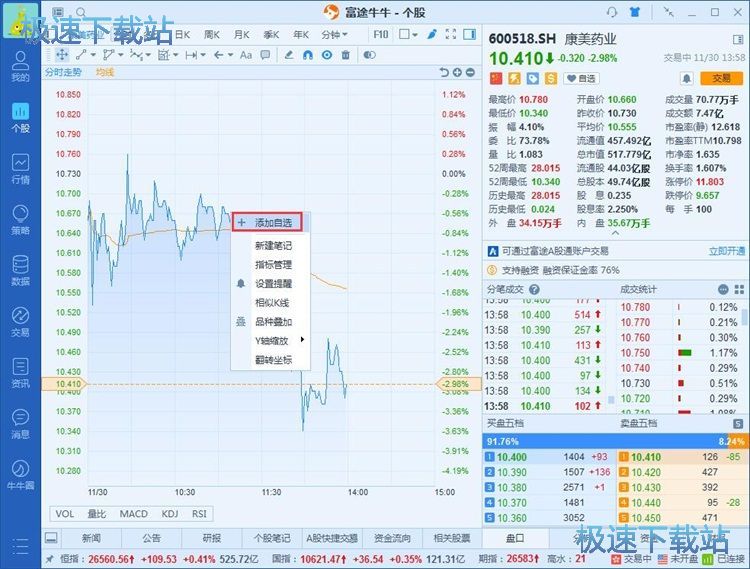Open the 策略 strategy sidebar icon
This screenshot has width=750, height=569.
20,219
